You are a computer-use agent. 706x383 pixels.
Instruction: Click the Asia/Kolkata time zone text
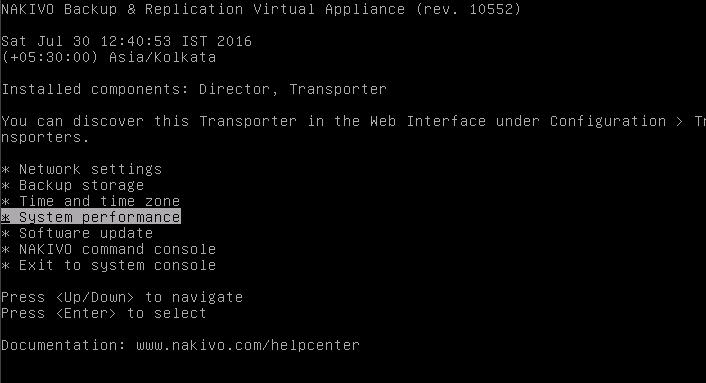(x=163, y=57)
